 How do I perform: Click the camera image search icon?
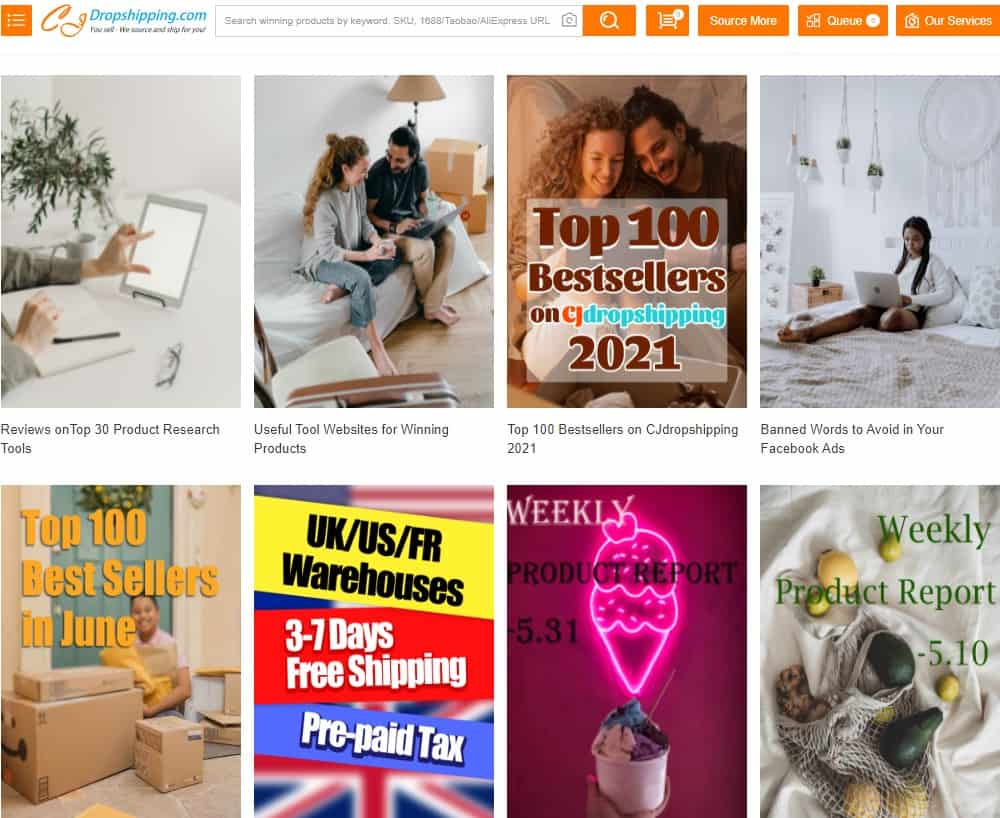569,20
